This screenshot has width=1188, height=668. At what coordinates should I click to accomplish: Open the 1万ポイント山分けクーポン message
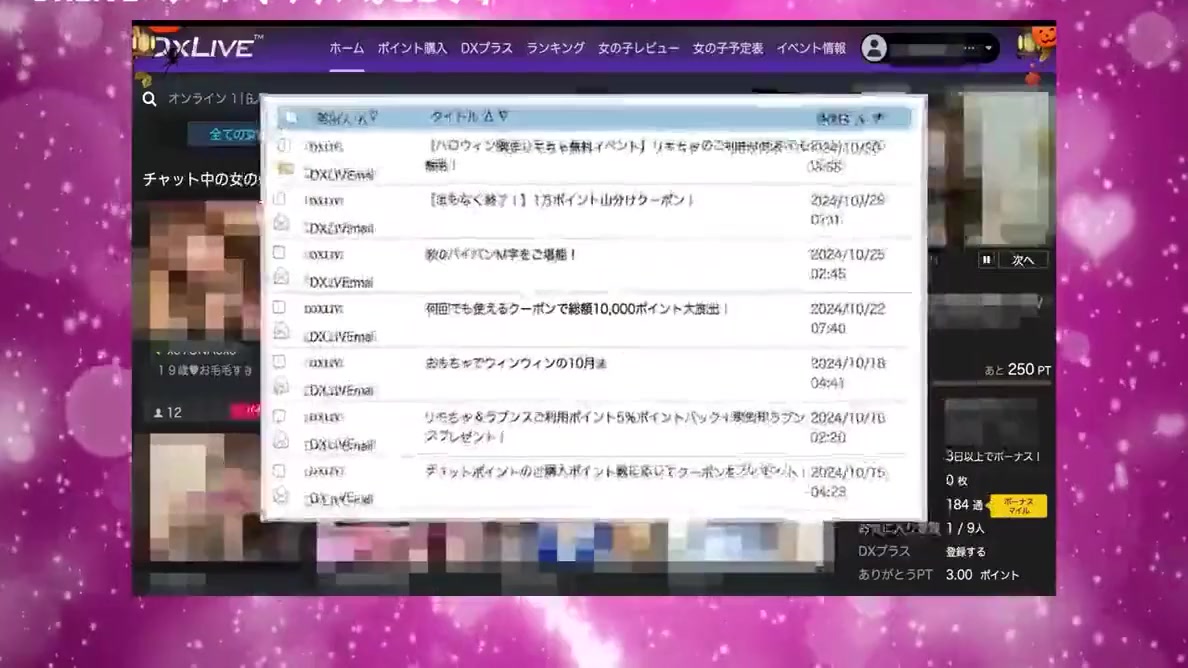click(561, 200)
